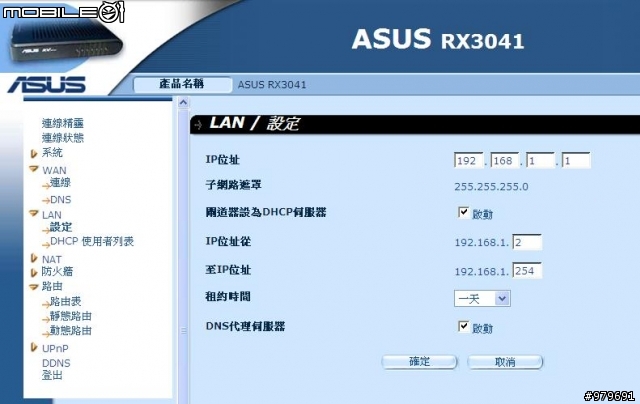Open the WAN 連線 page

point(60,182)
